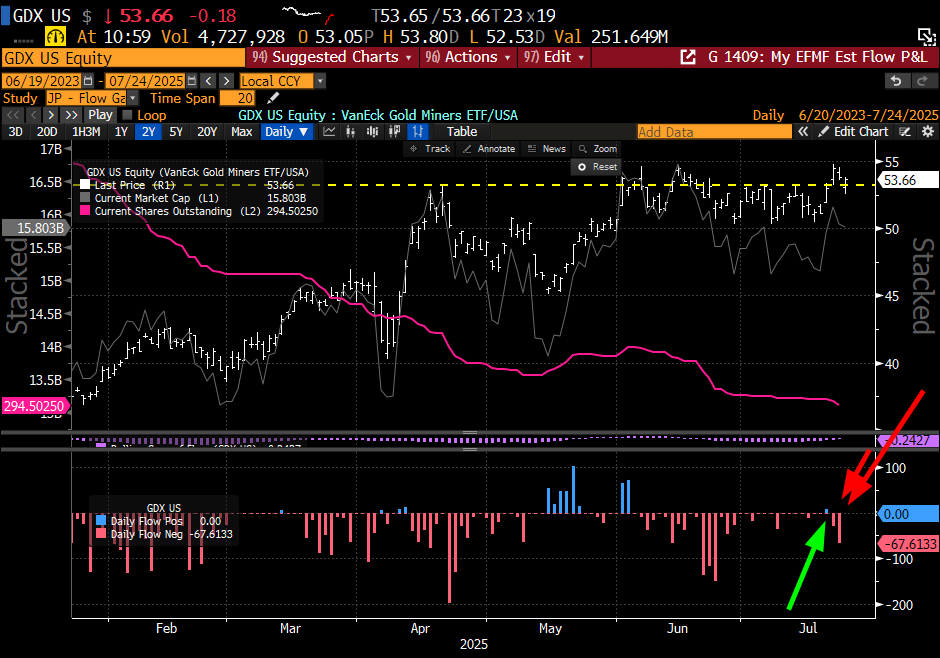Select the 1H3M time range

[x=86, y=132]
